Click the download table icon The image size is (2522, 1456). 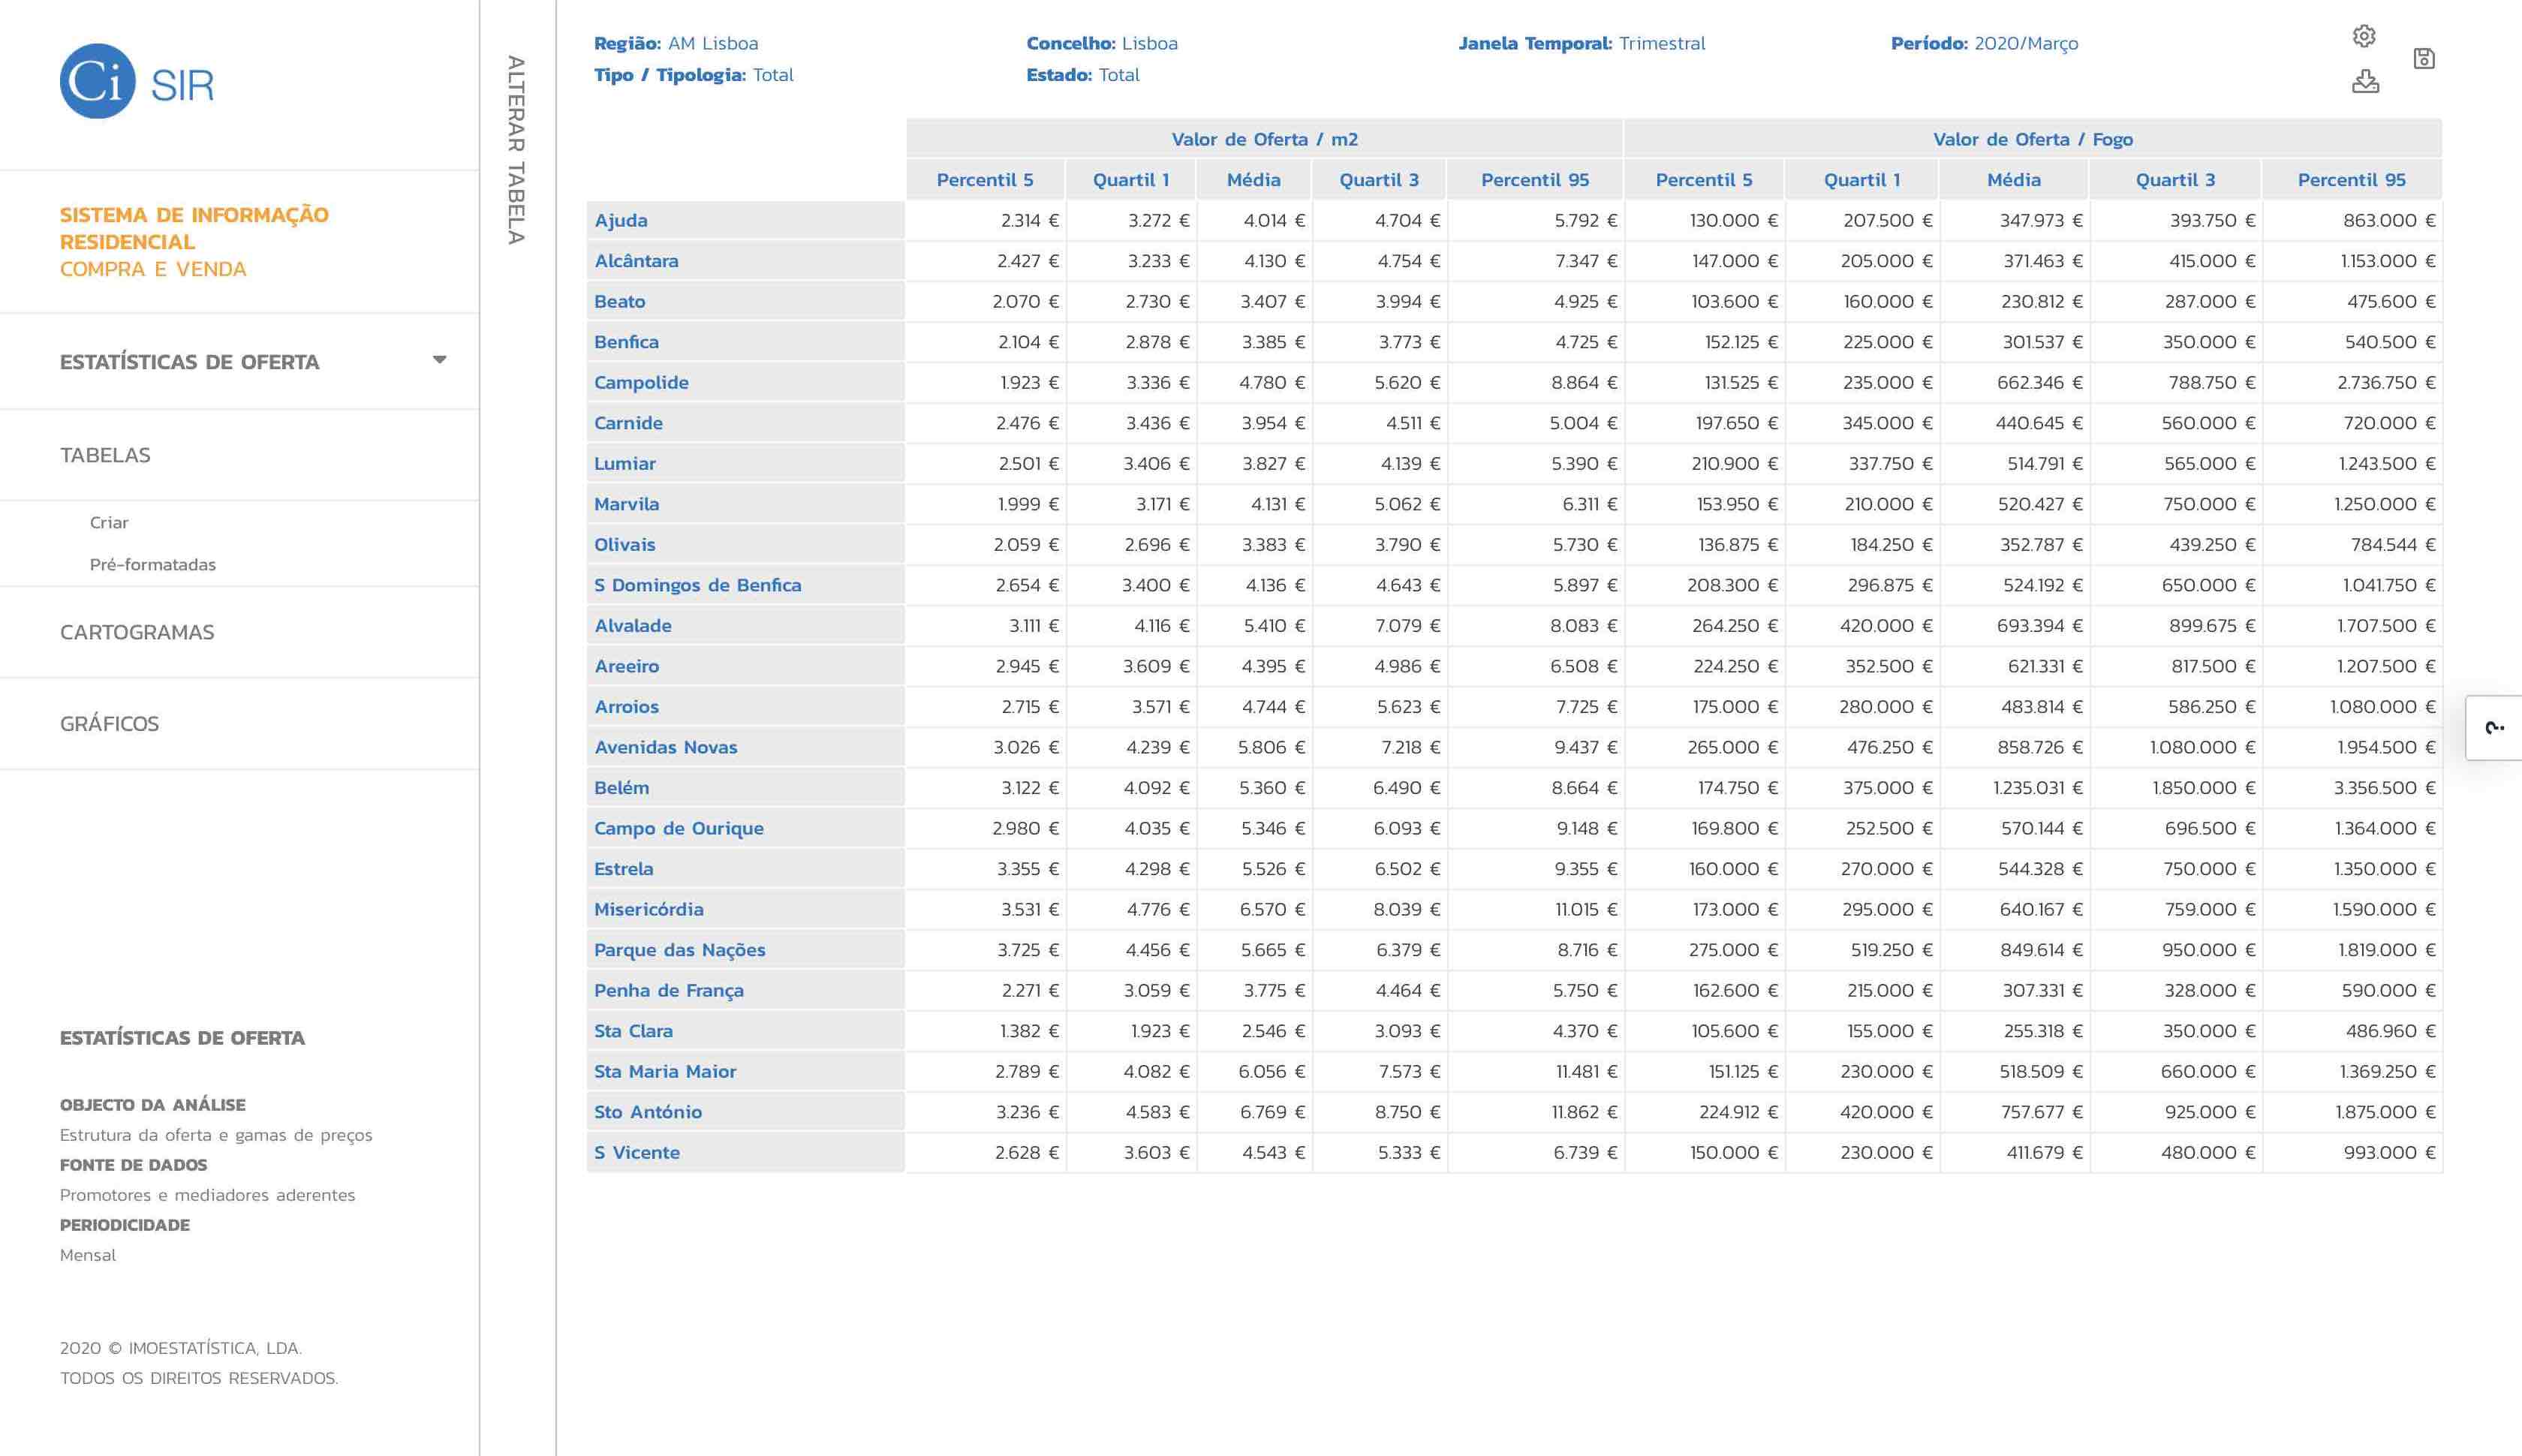click(2365, 81)
